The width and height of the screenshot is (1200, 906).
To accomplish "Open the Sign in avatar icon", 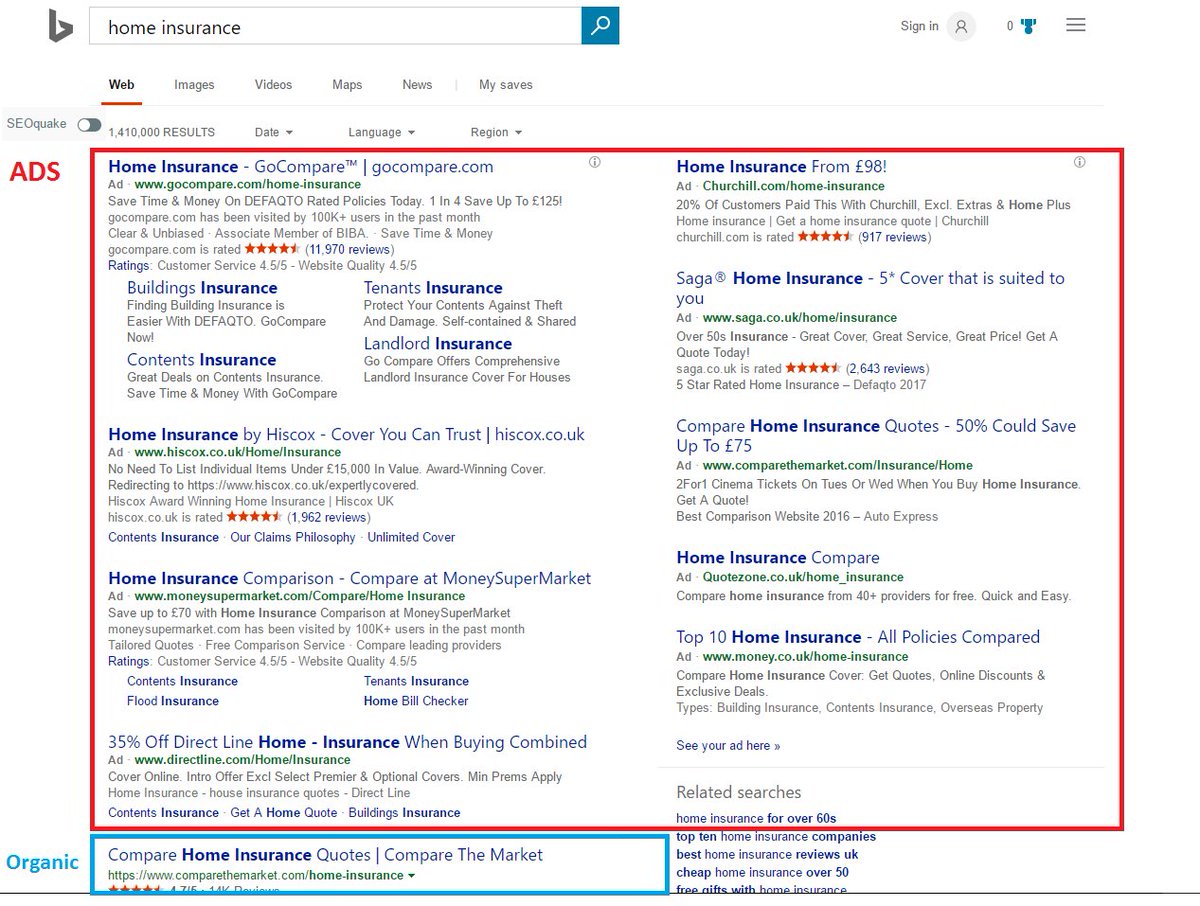I will click(961, 27).
